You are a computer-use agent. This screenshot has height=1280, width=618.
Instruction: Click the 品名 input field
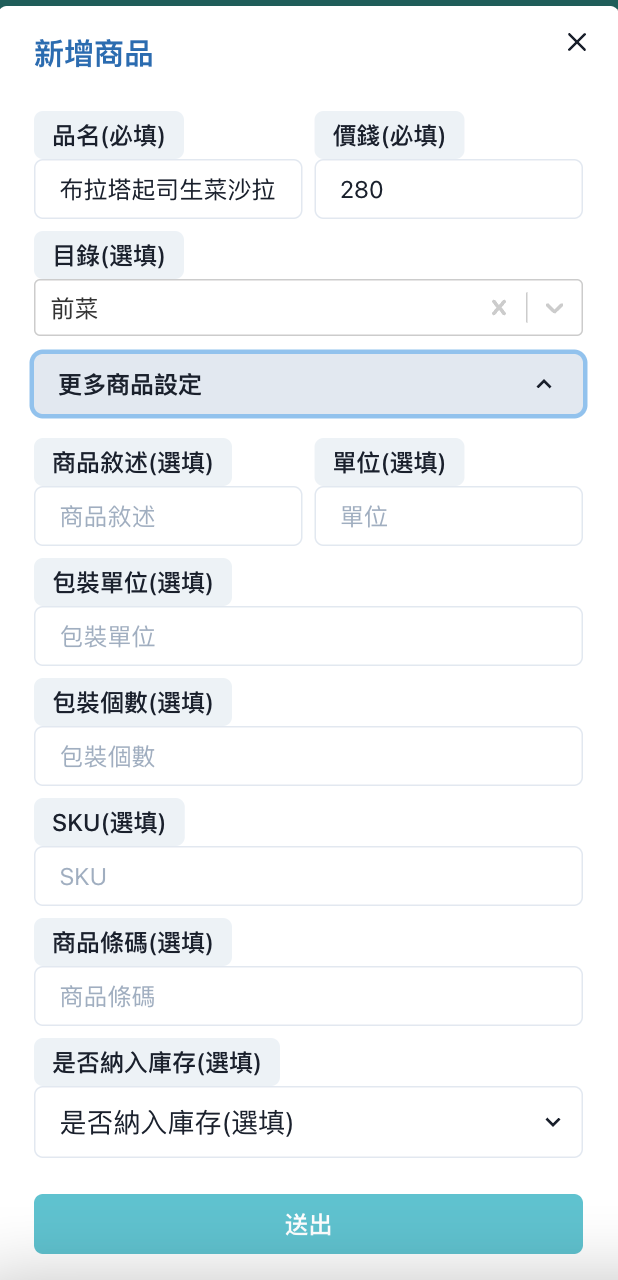pos(168,189)
